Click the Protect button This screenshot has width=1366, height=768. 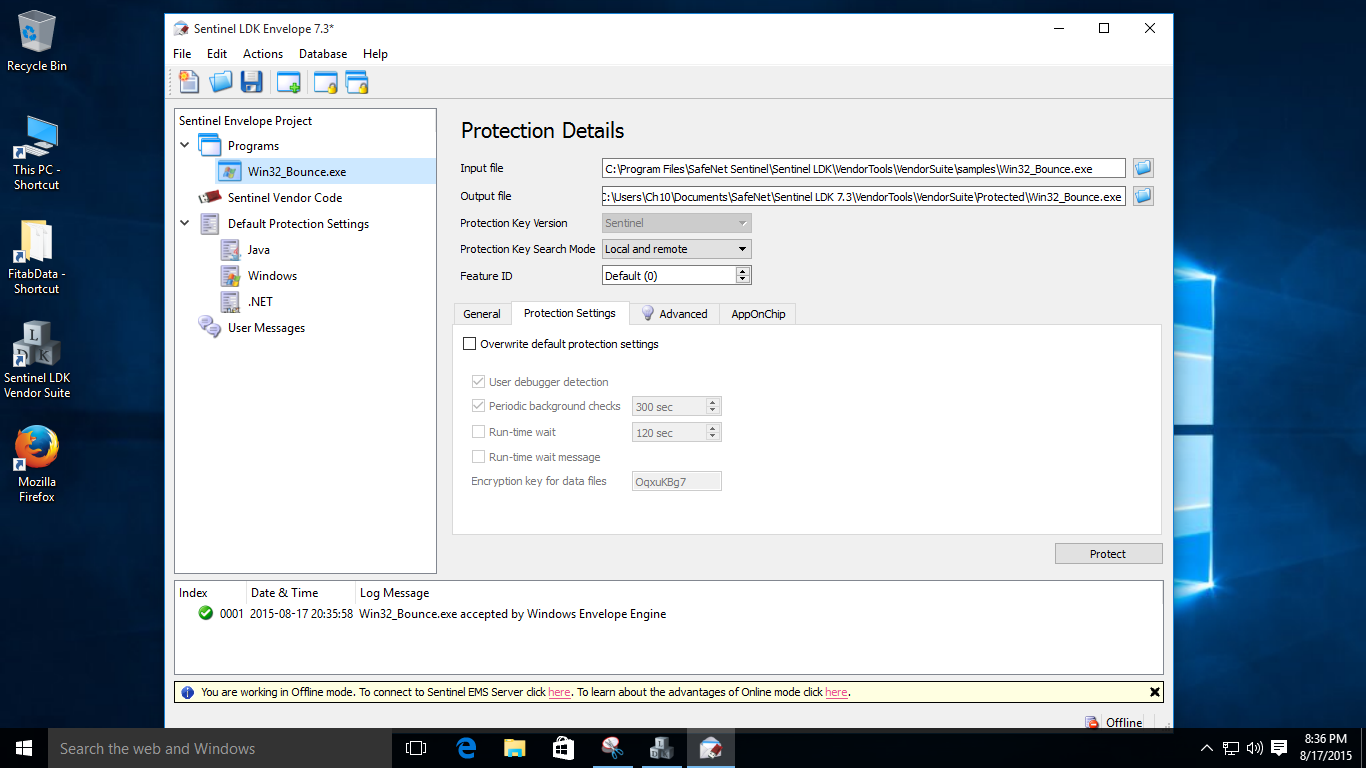tap(1108, 554)
